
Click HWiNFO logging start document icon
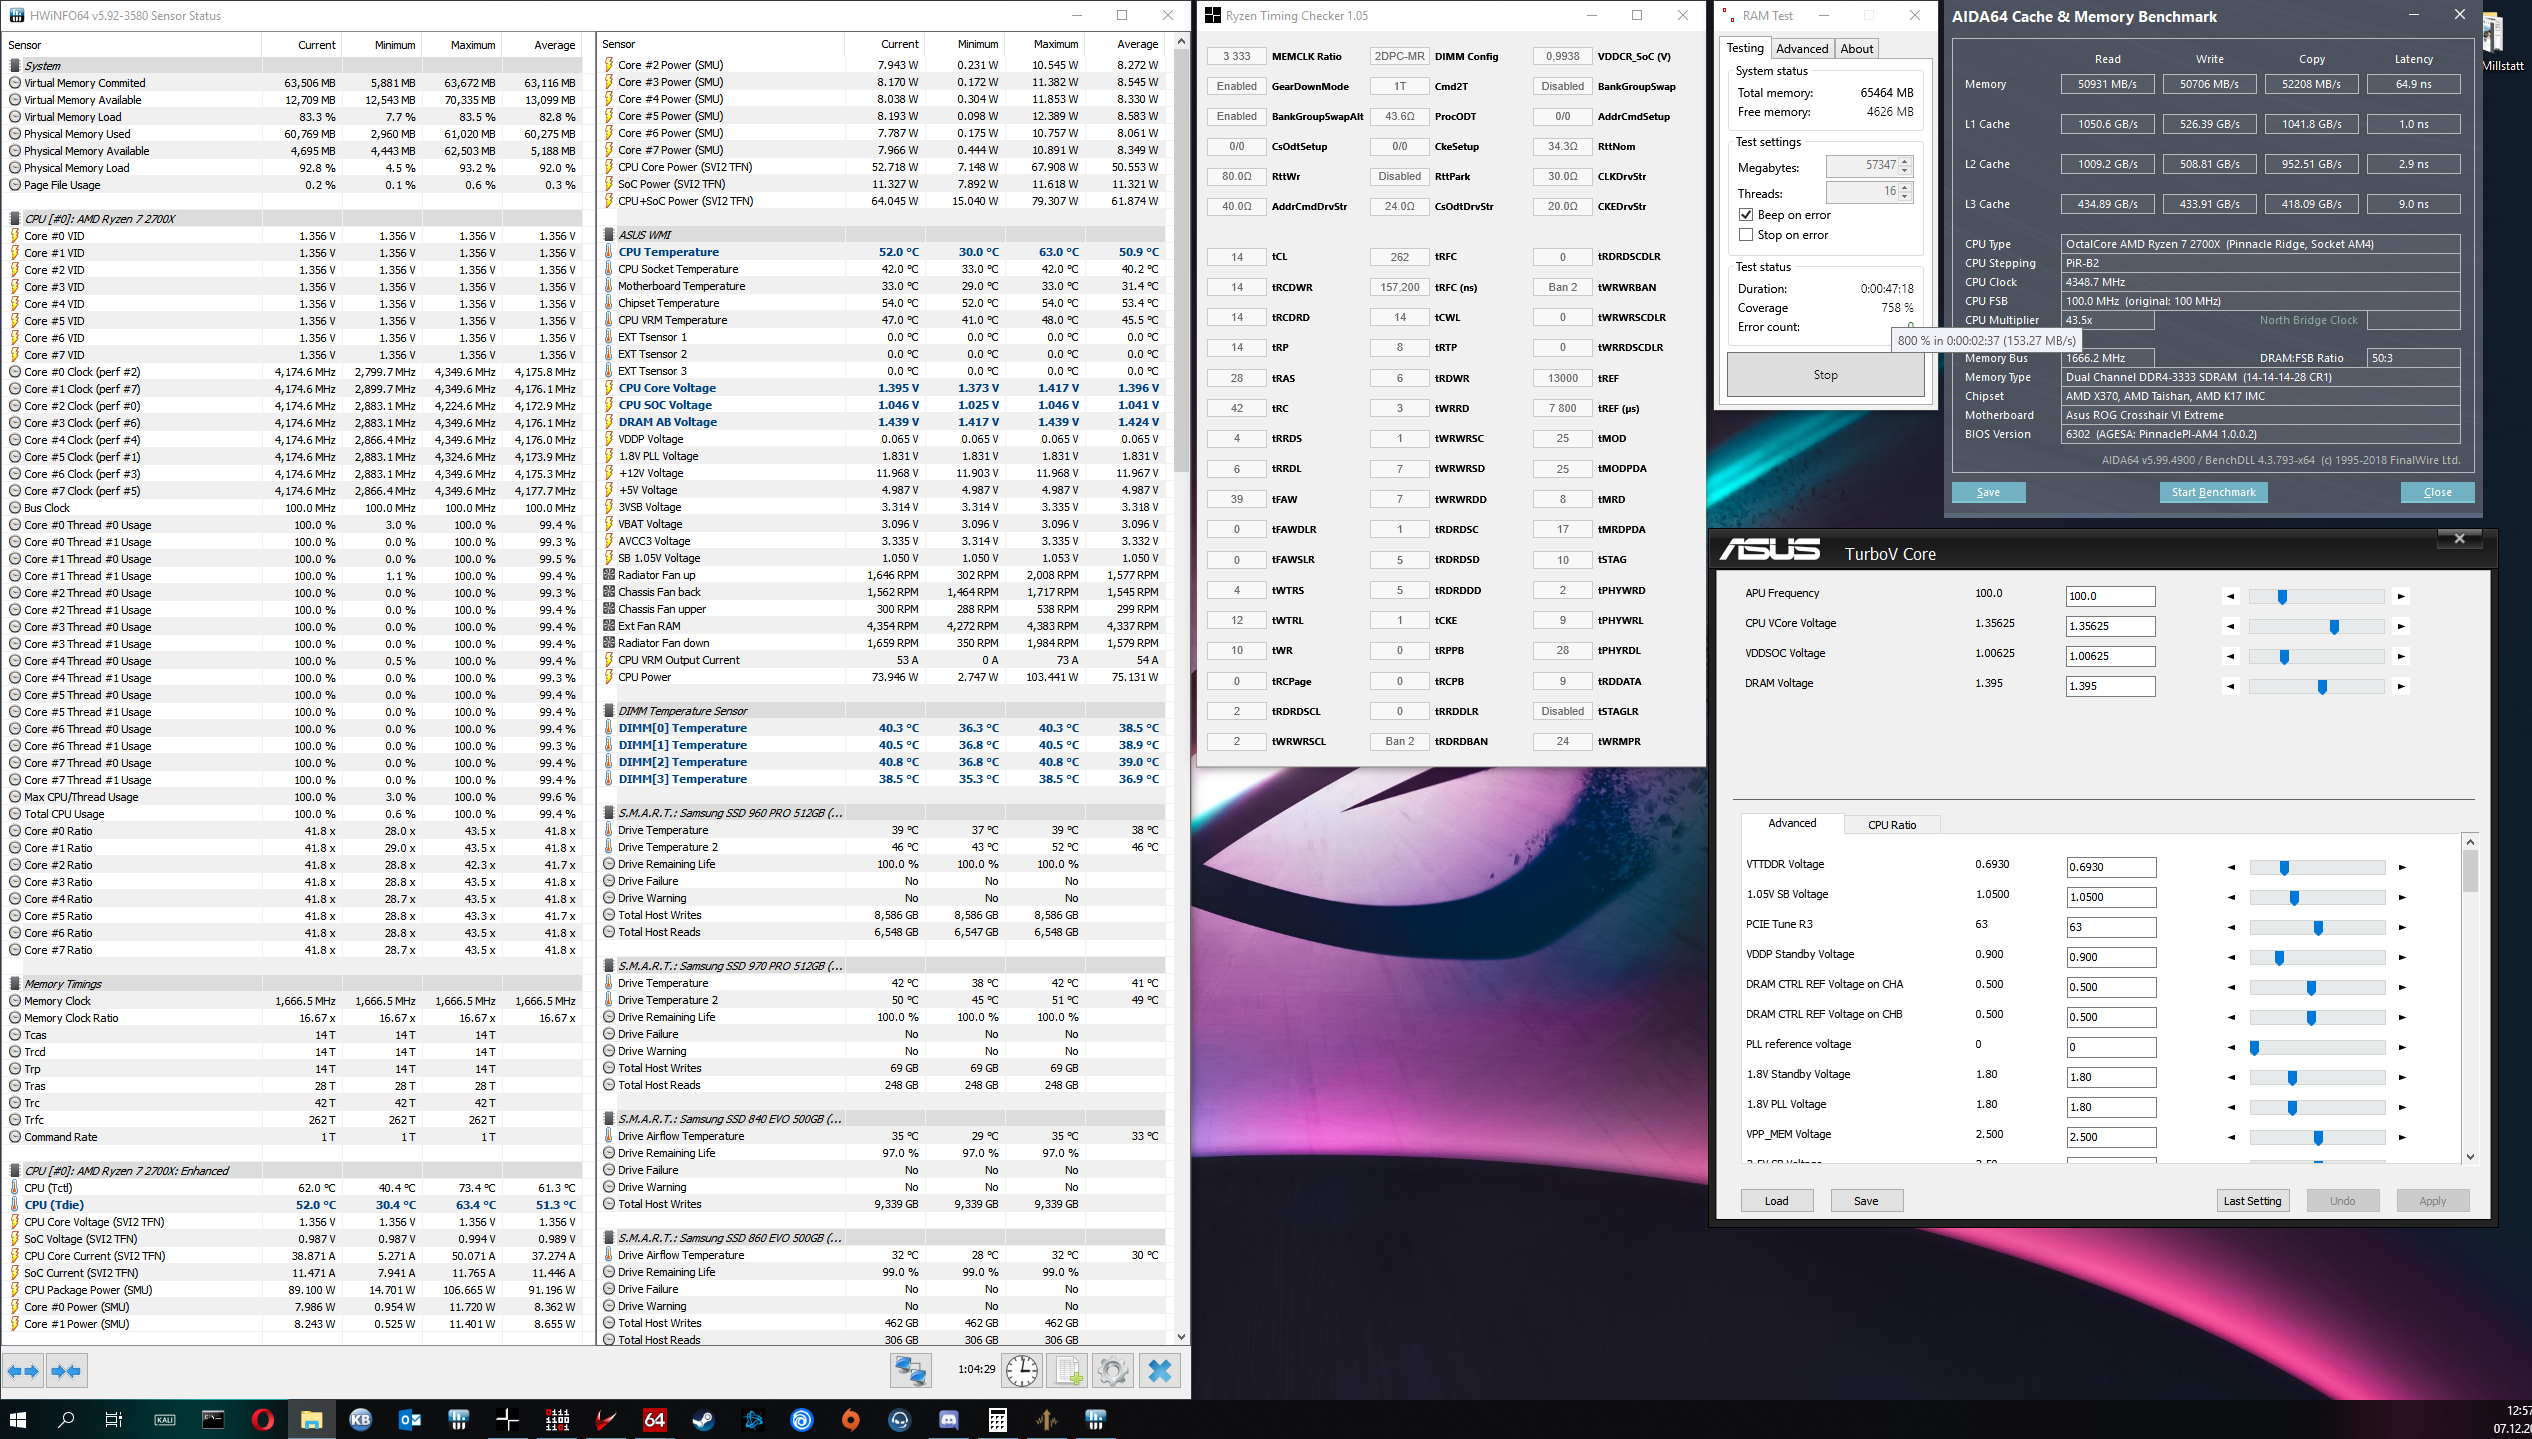coord(1068,1371)
